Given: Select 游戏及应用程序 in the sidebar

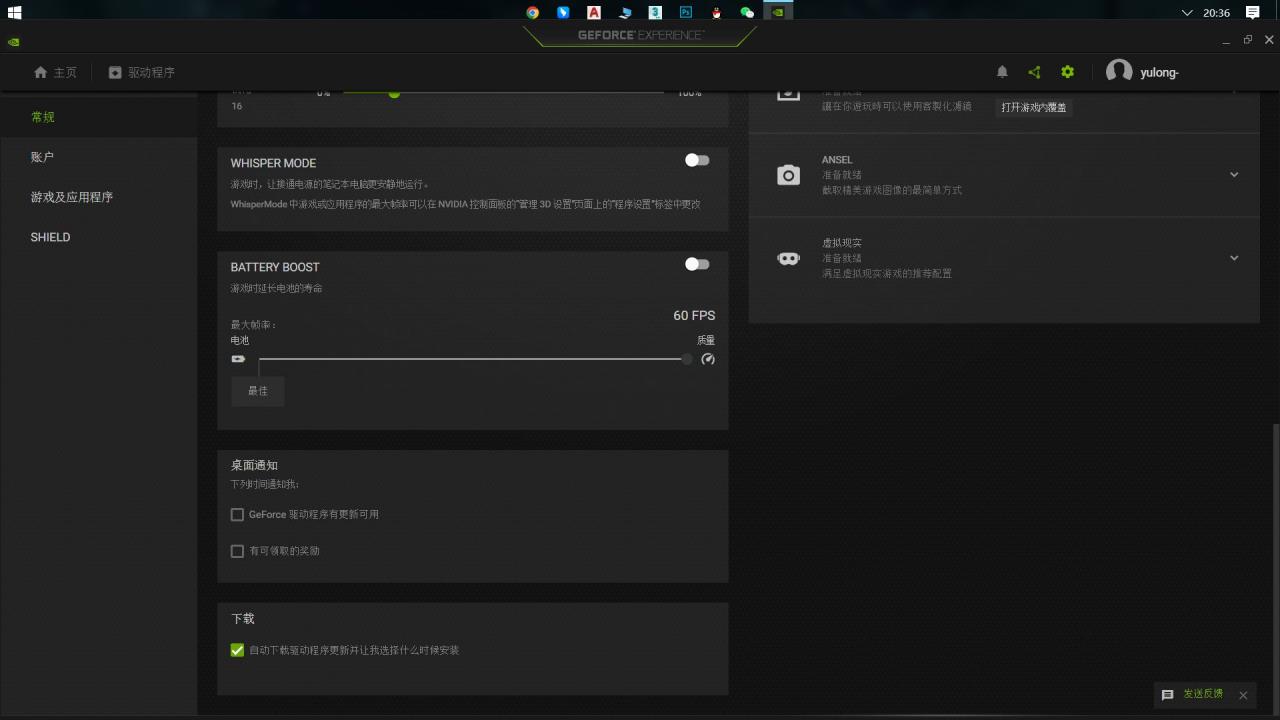Looking at the screenshot, I should [x=98, y=197].
